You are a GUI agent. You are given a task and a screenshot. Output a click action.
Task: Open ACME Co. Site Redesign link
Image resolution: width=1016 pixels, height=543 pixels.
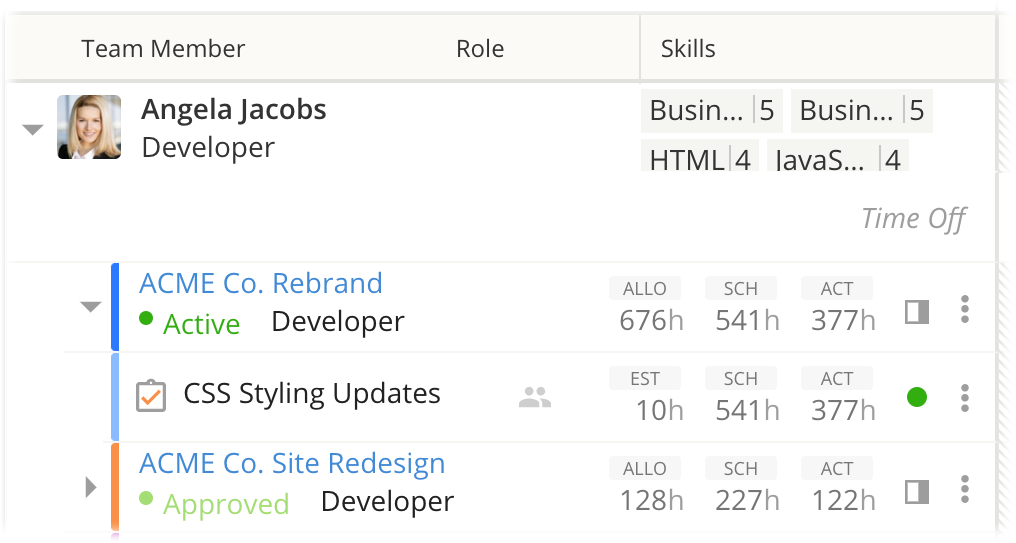[x=292, y=464]
